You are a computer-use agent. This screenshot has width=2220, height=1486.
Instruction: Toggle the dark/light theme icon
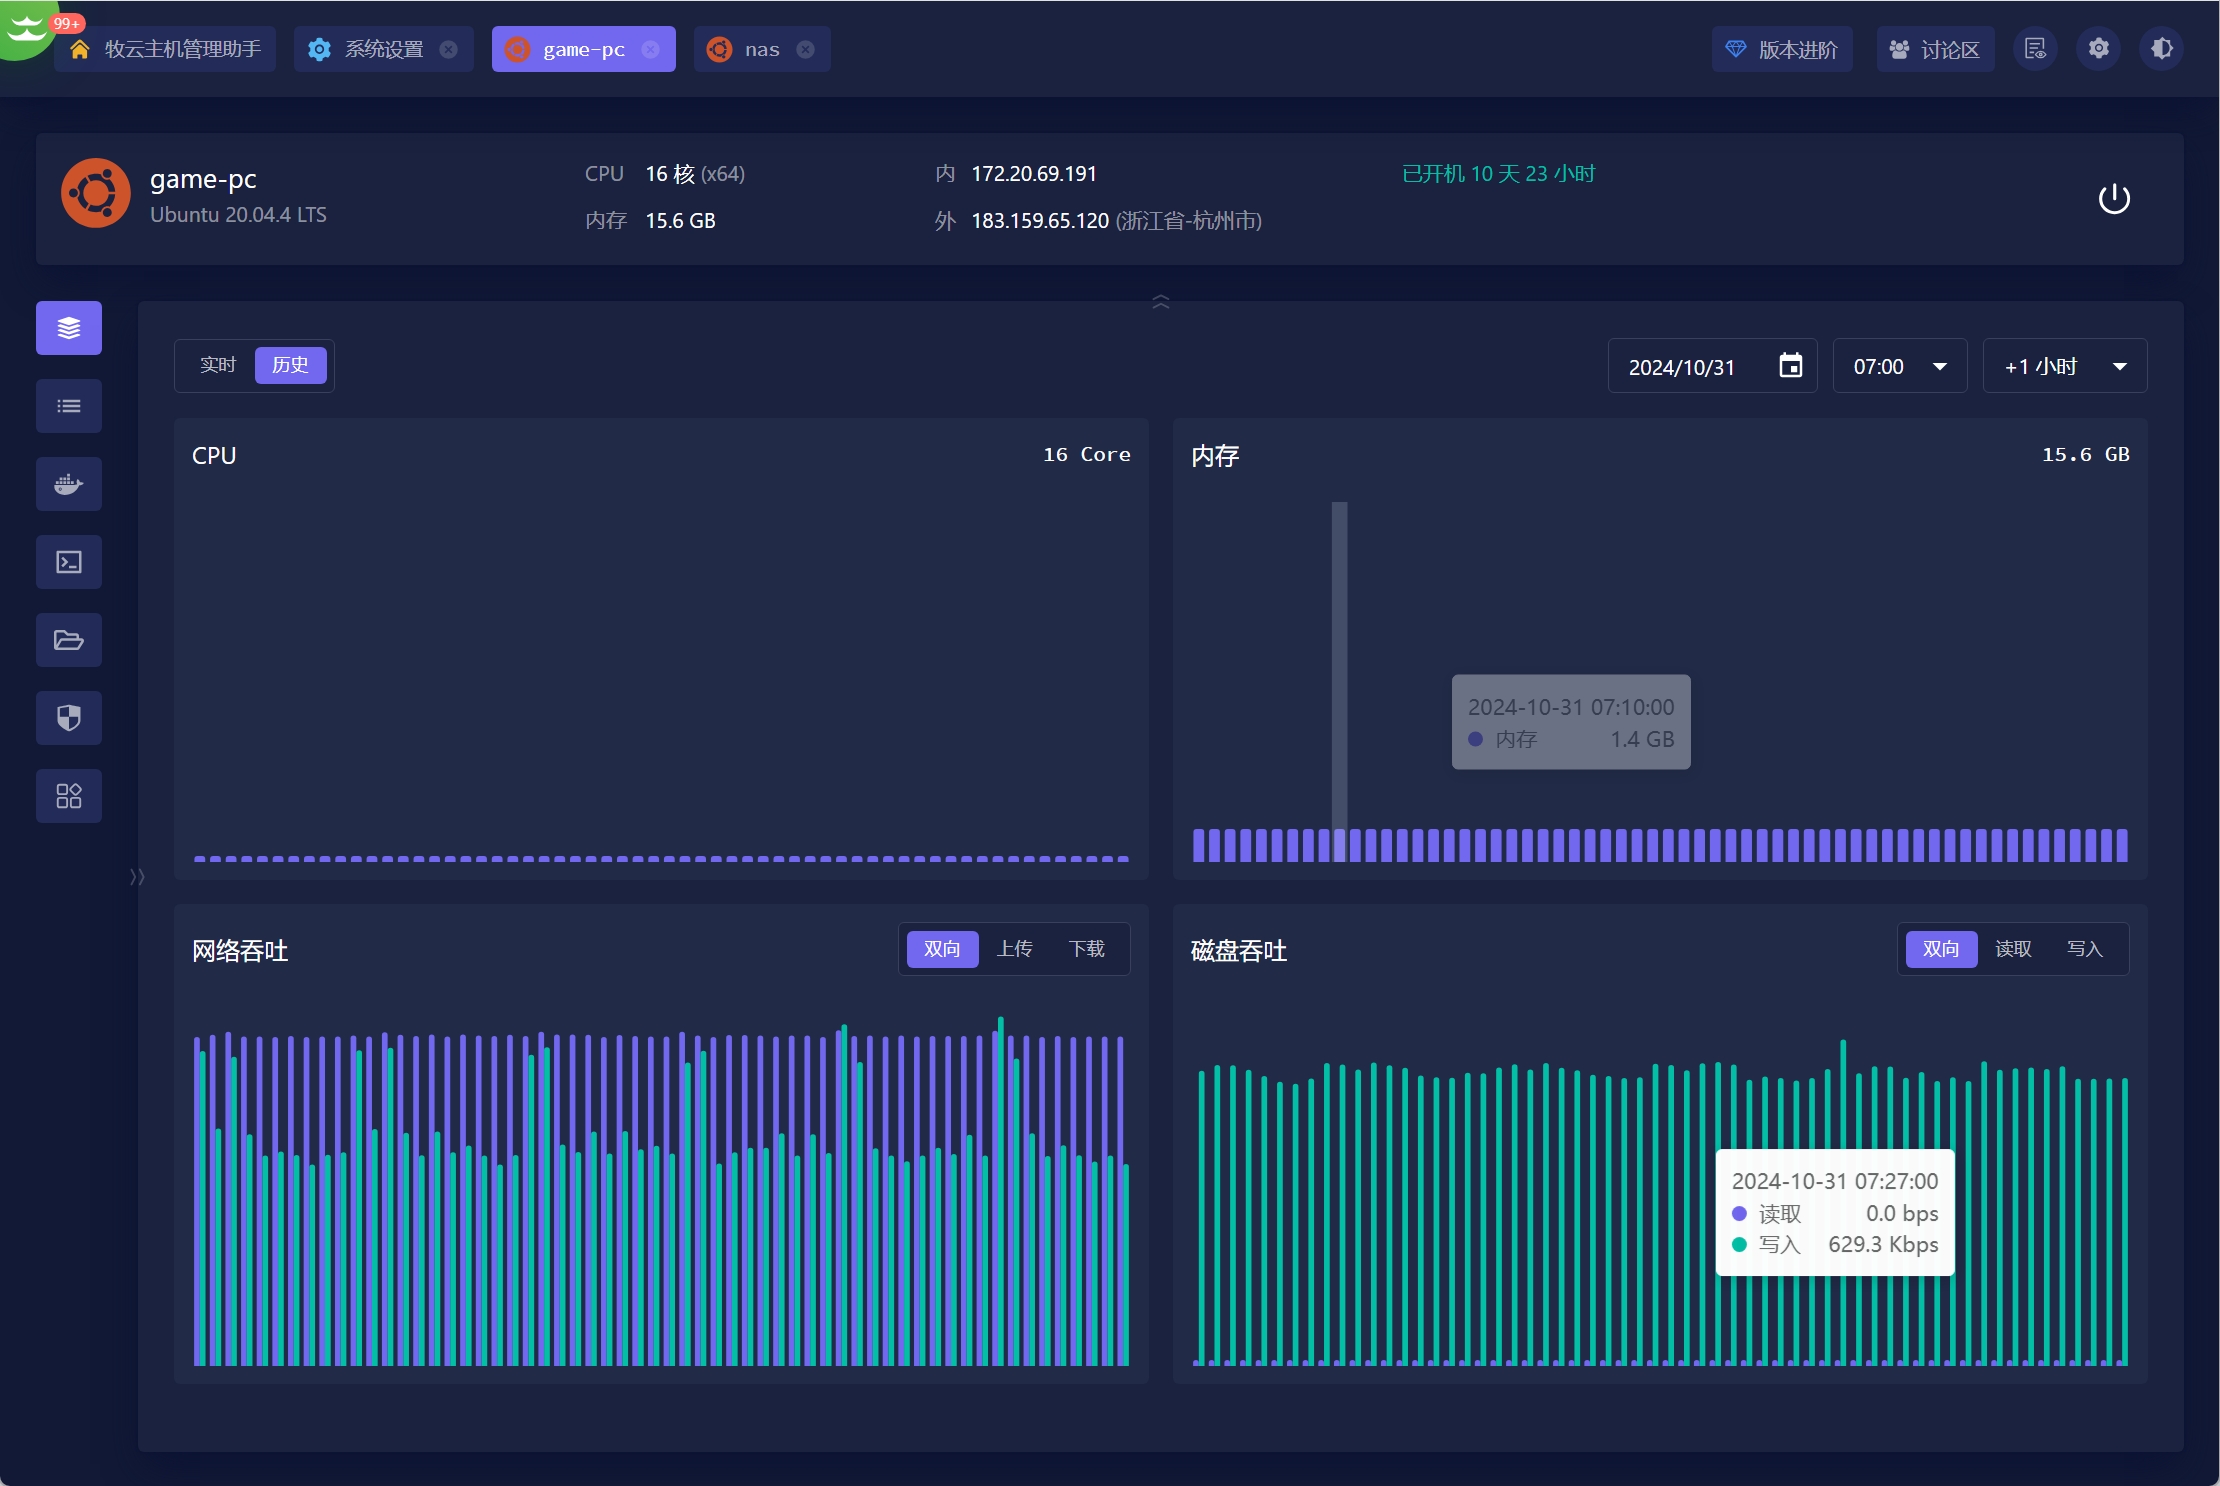pyautogui.click(x=2161, y=49)
